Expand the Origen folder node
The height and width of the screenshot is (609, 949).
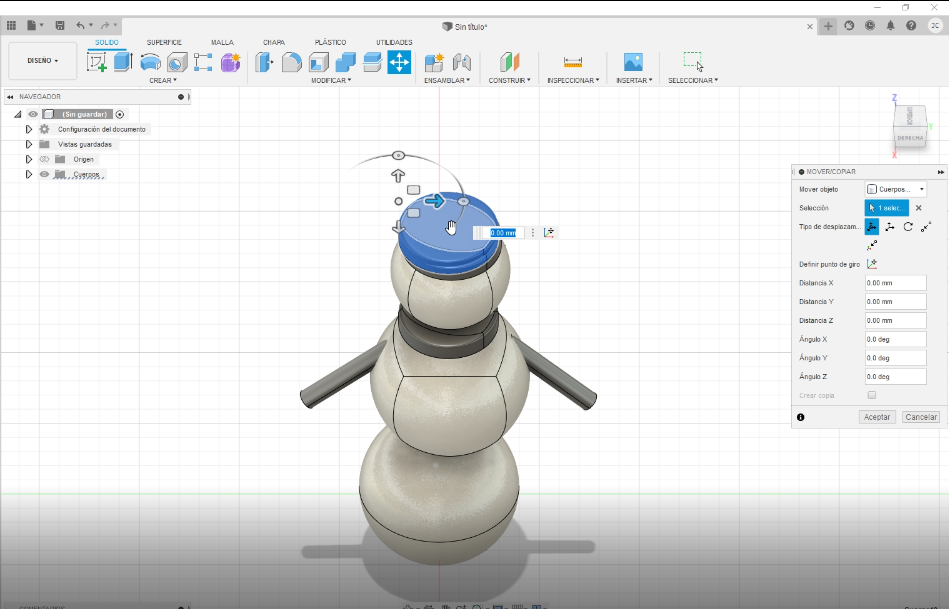[x=28, y=159]
